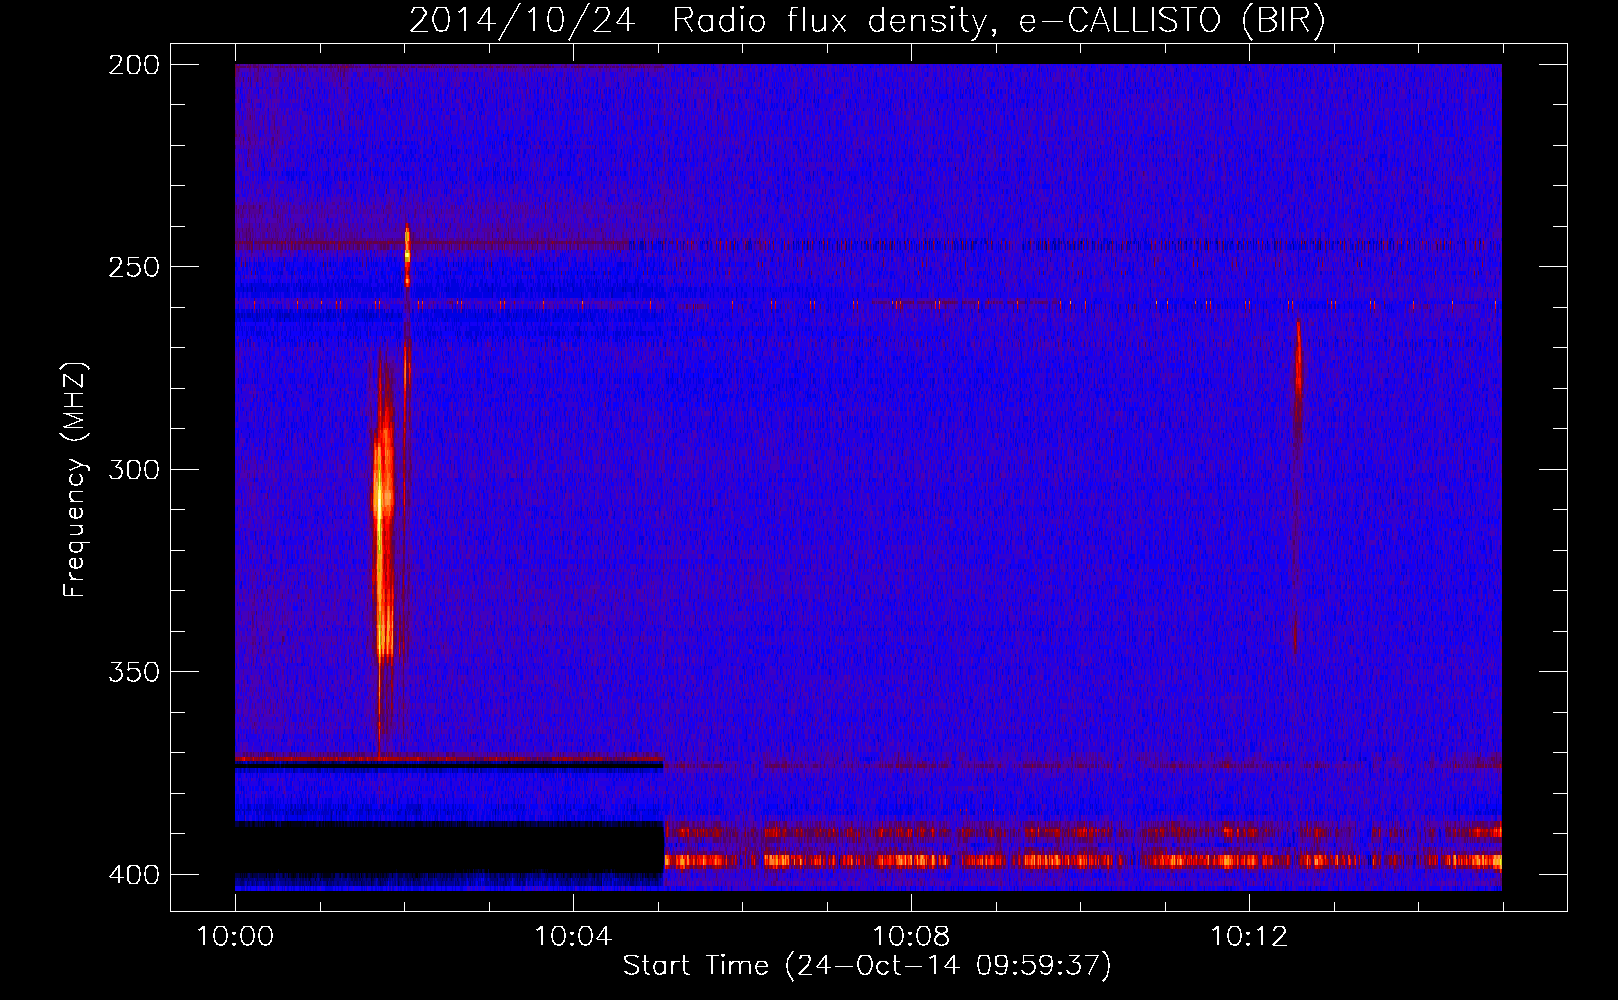Viewport: 1618px width, 1000px height.
Task: Click the 'Frequency (MHZ)' axis label
Action: pos(75,480)
